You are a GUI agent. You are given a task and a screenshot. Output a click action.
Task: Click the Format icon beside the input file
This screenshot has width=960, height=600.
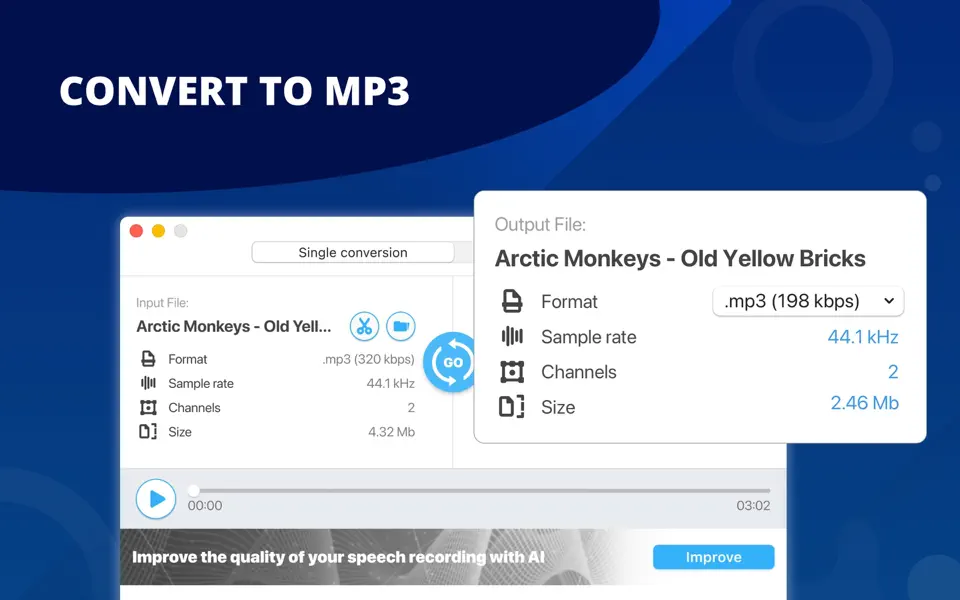[x=147, y=359]
